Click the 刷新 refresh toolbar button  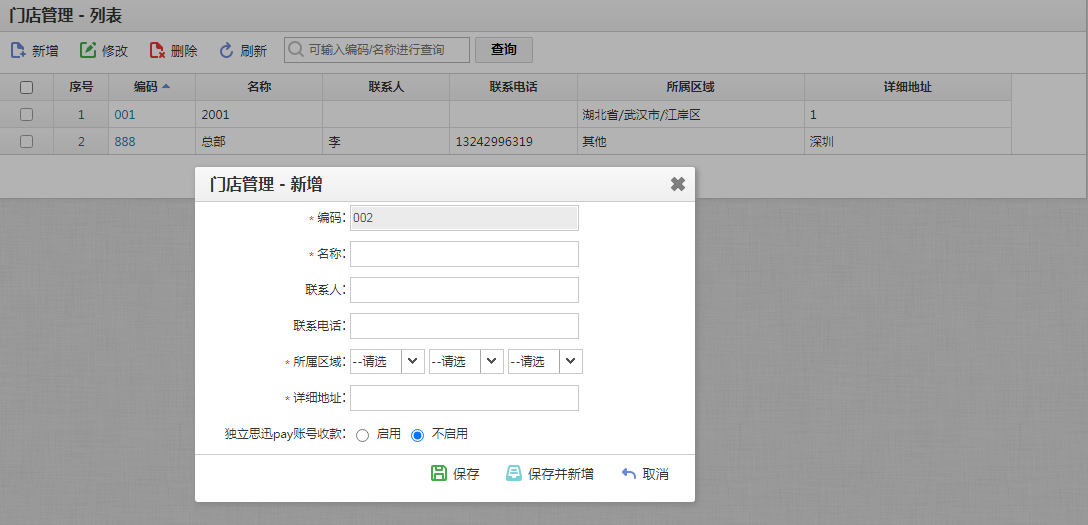(243, 50)
